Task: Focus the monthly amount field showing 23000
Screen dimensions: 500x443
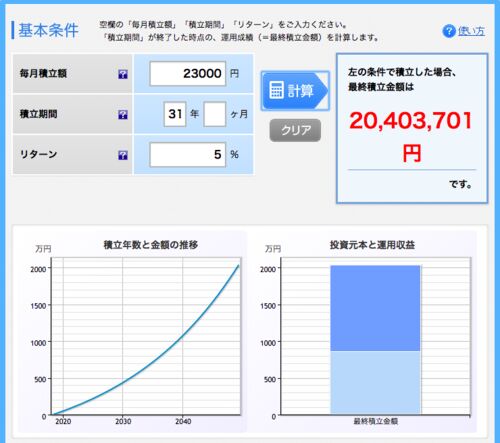Action: tap(188, 74)
